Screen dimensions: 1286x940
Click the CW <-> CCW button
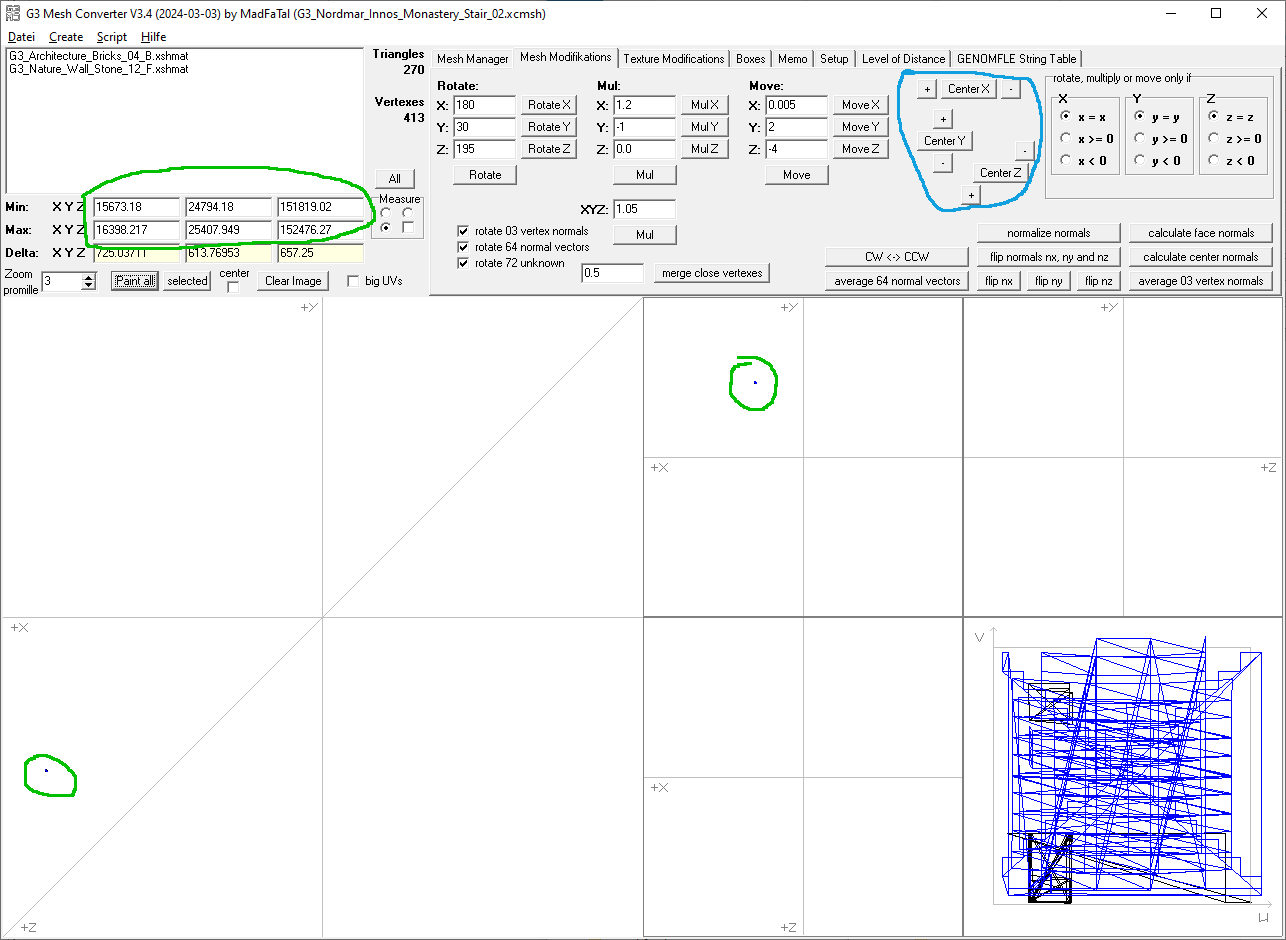tap(896, 257)
